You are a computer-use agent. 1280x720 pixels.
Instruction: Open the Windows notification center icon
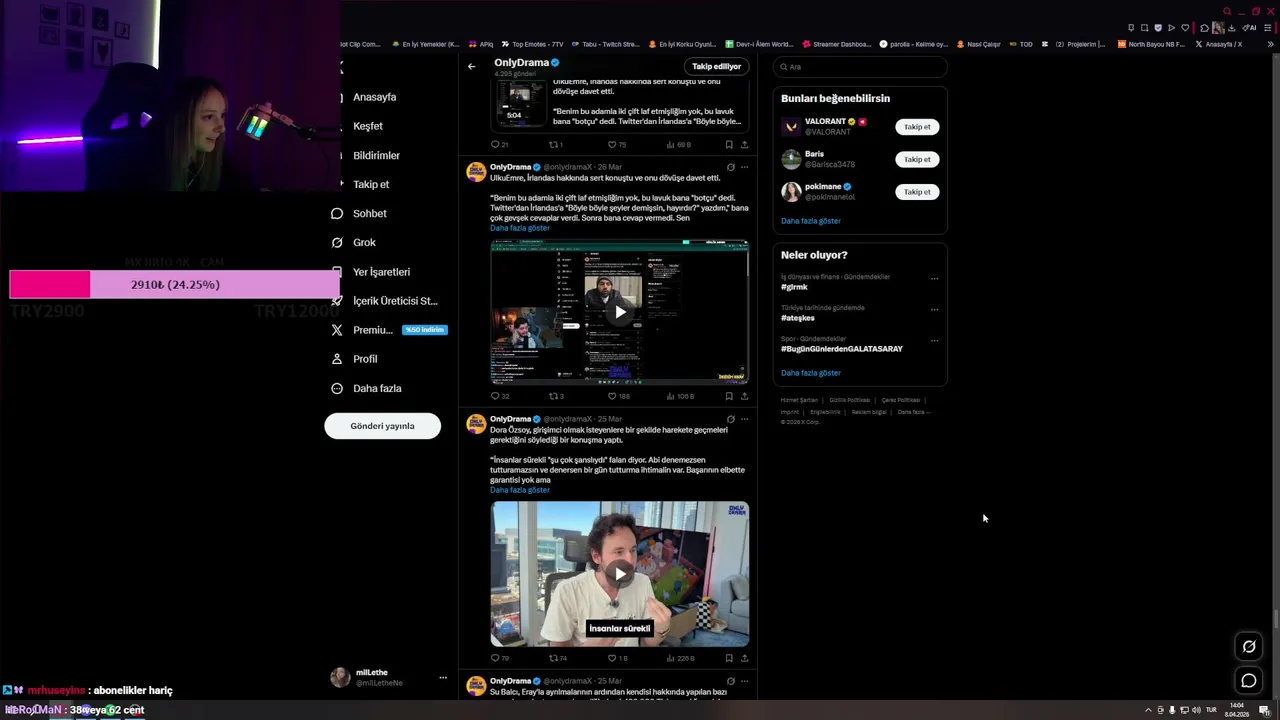coord(1265,710)
